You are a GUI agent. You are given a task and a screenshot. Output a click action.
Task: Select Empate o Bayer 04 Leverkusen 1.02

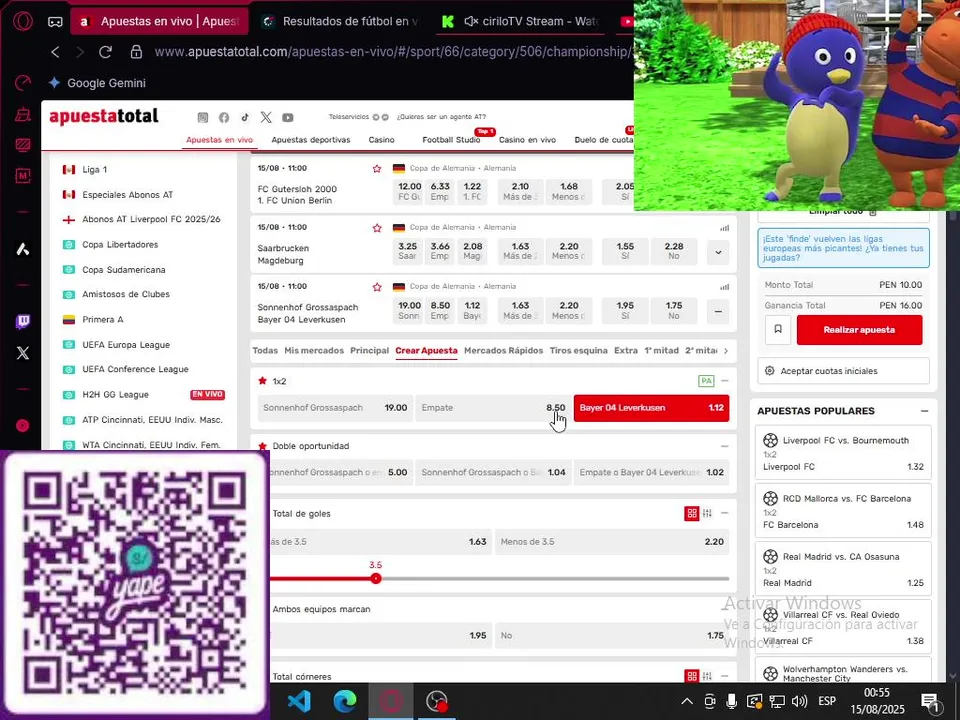coord(651,472)
